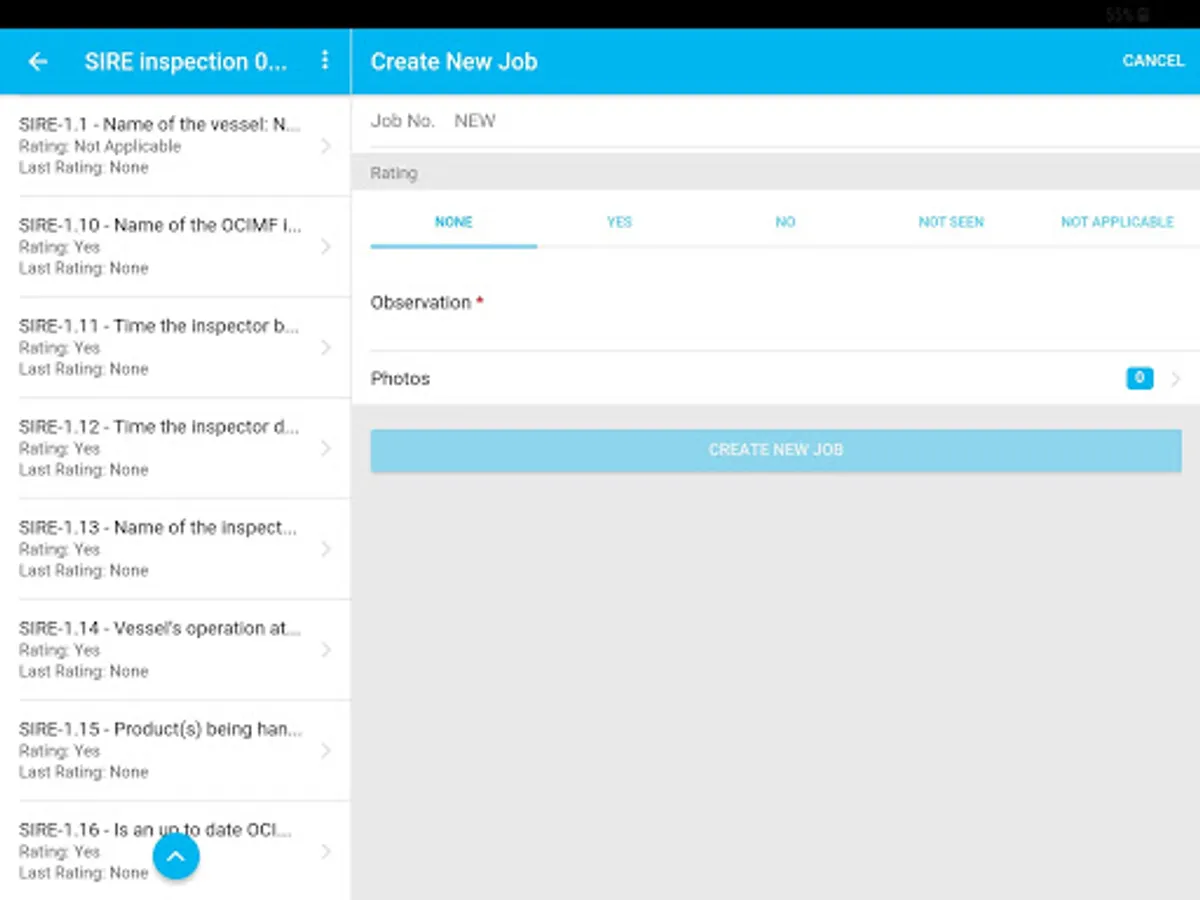Select the NOT APPLICABLE rating tab

tap(1117, 222)
